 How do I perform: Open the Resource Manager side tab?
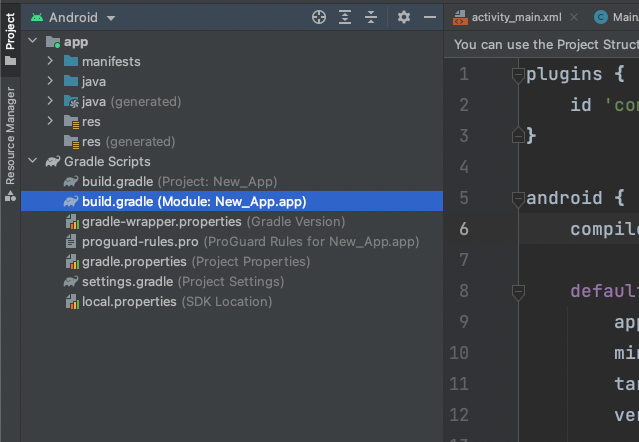click(10, 143)
